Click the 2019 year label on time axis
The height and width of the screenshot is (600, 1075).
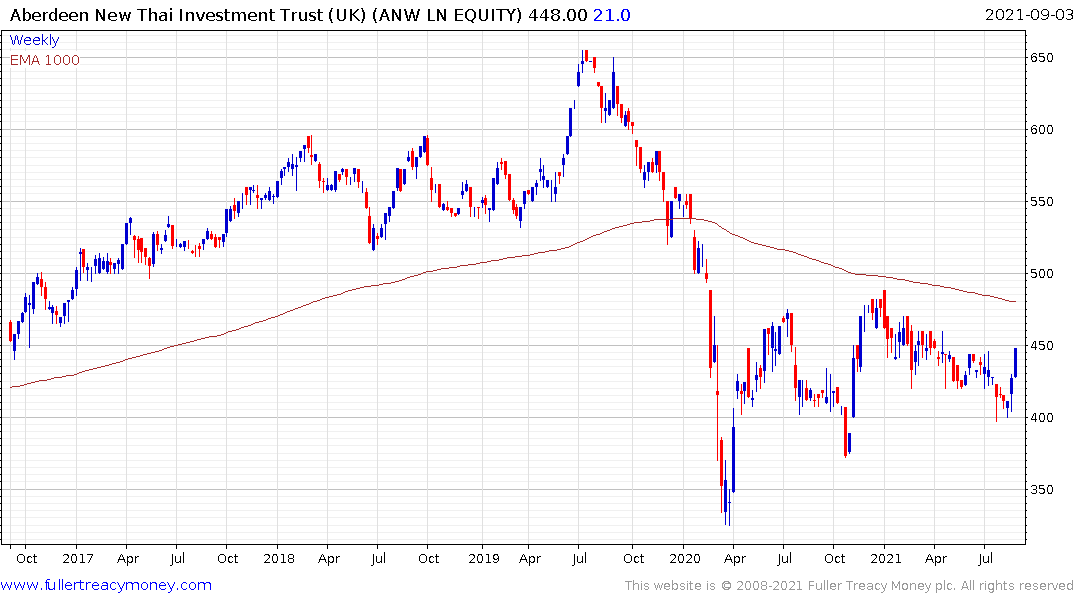484,558
